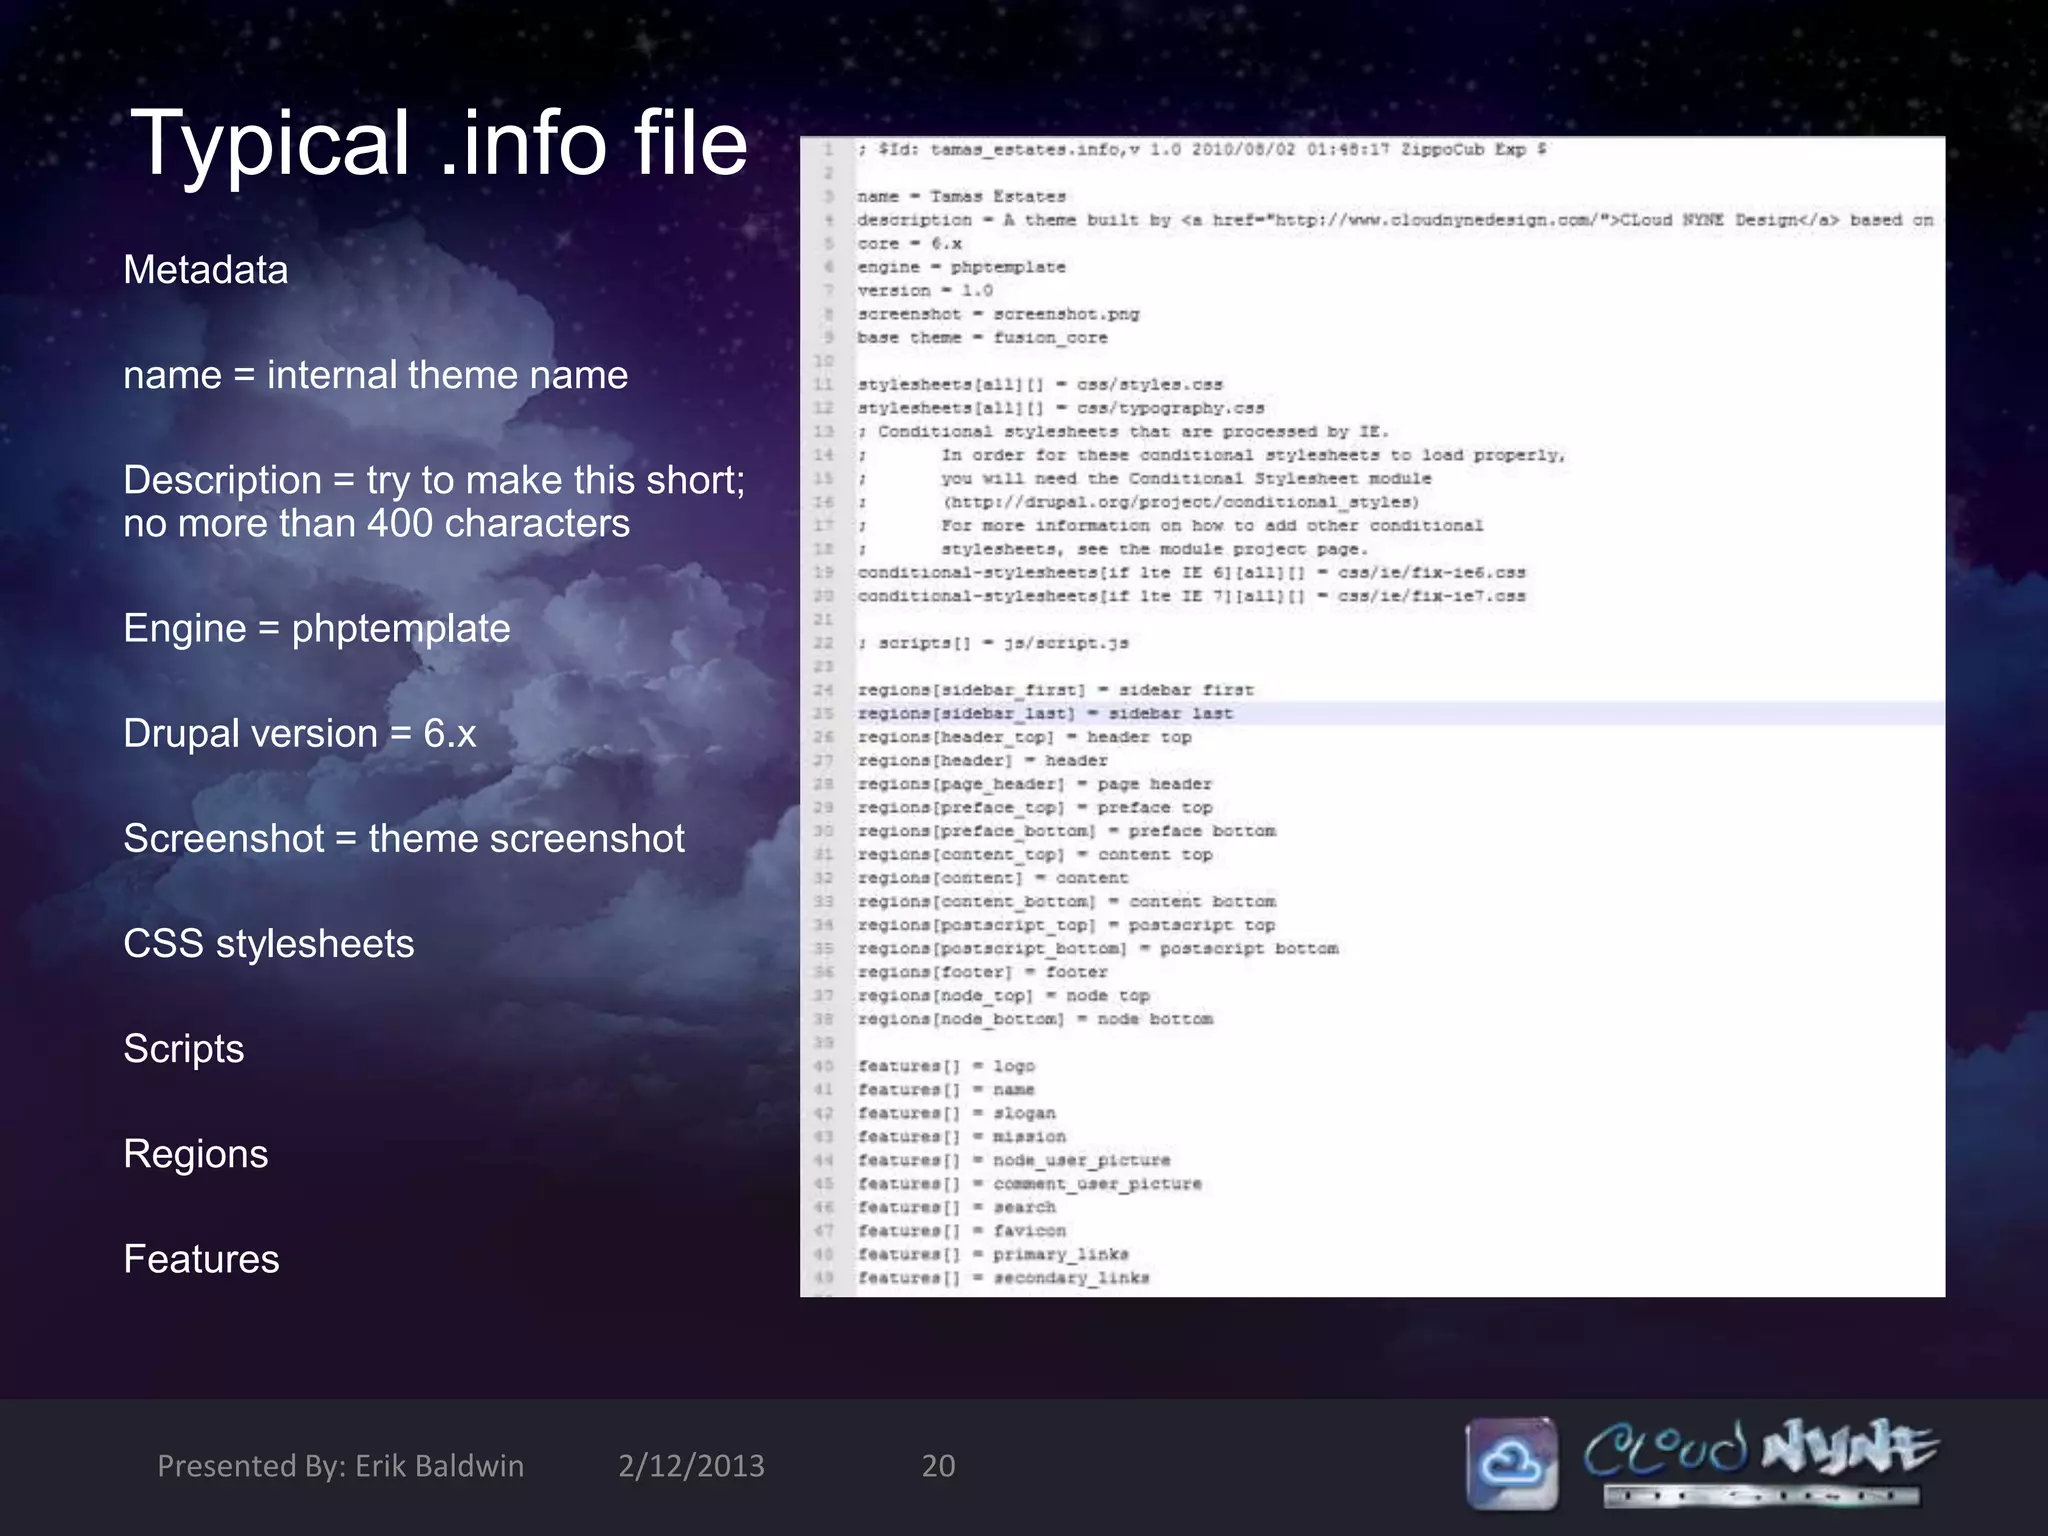Viewport: 2048px width, 1536px height.
Task: Click 'name = internal theme name' text
Action: pyautogui.click(x=375, y=375)
